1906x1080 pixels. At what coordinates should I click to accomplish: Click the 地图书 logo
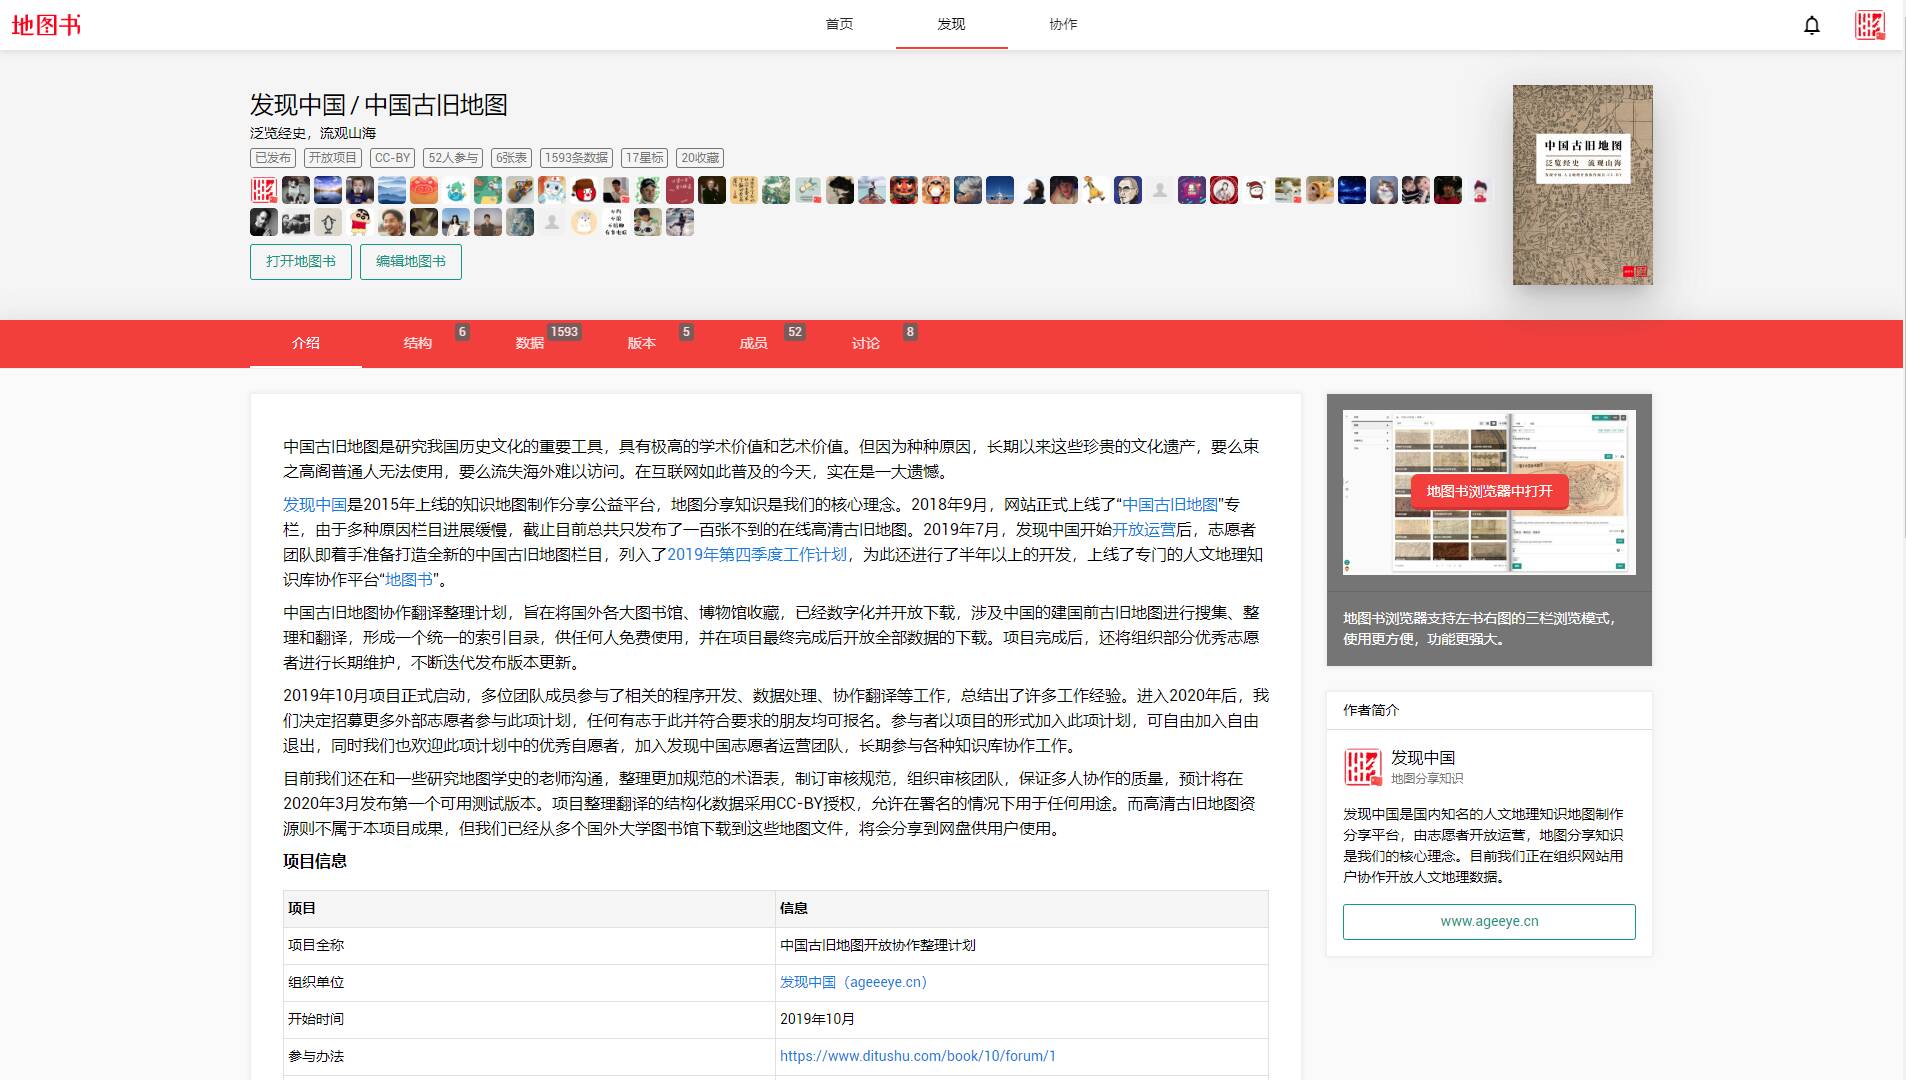tap(46, 25)
